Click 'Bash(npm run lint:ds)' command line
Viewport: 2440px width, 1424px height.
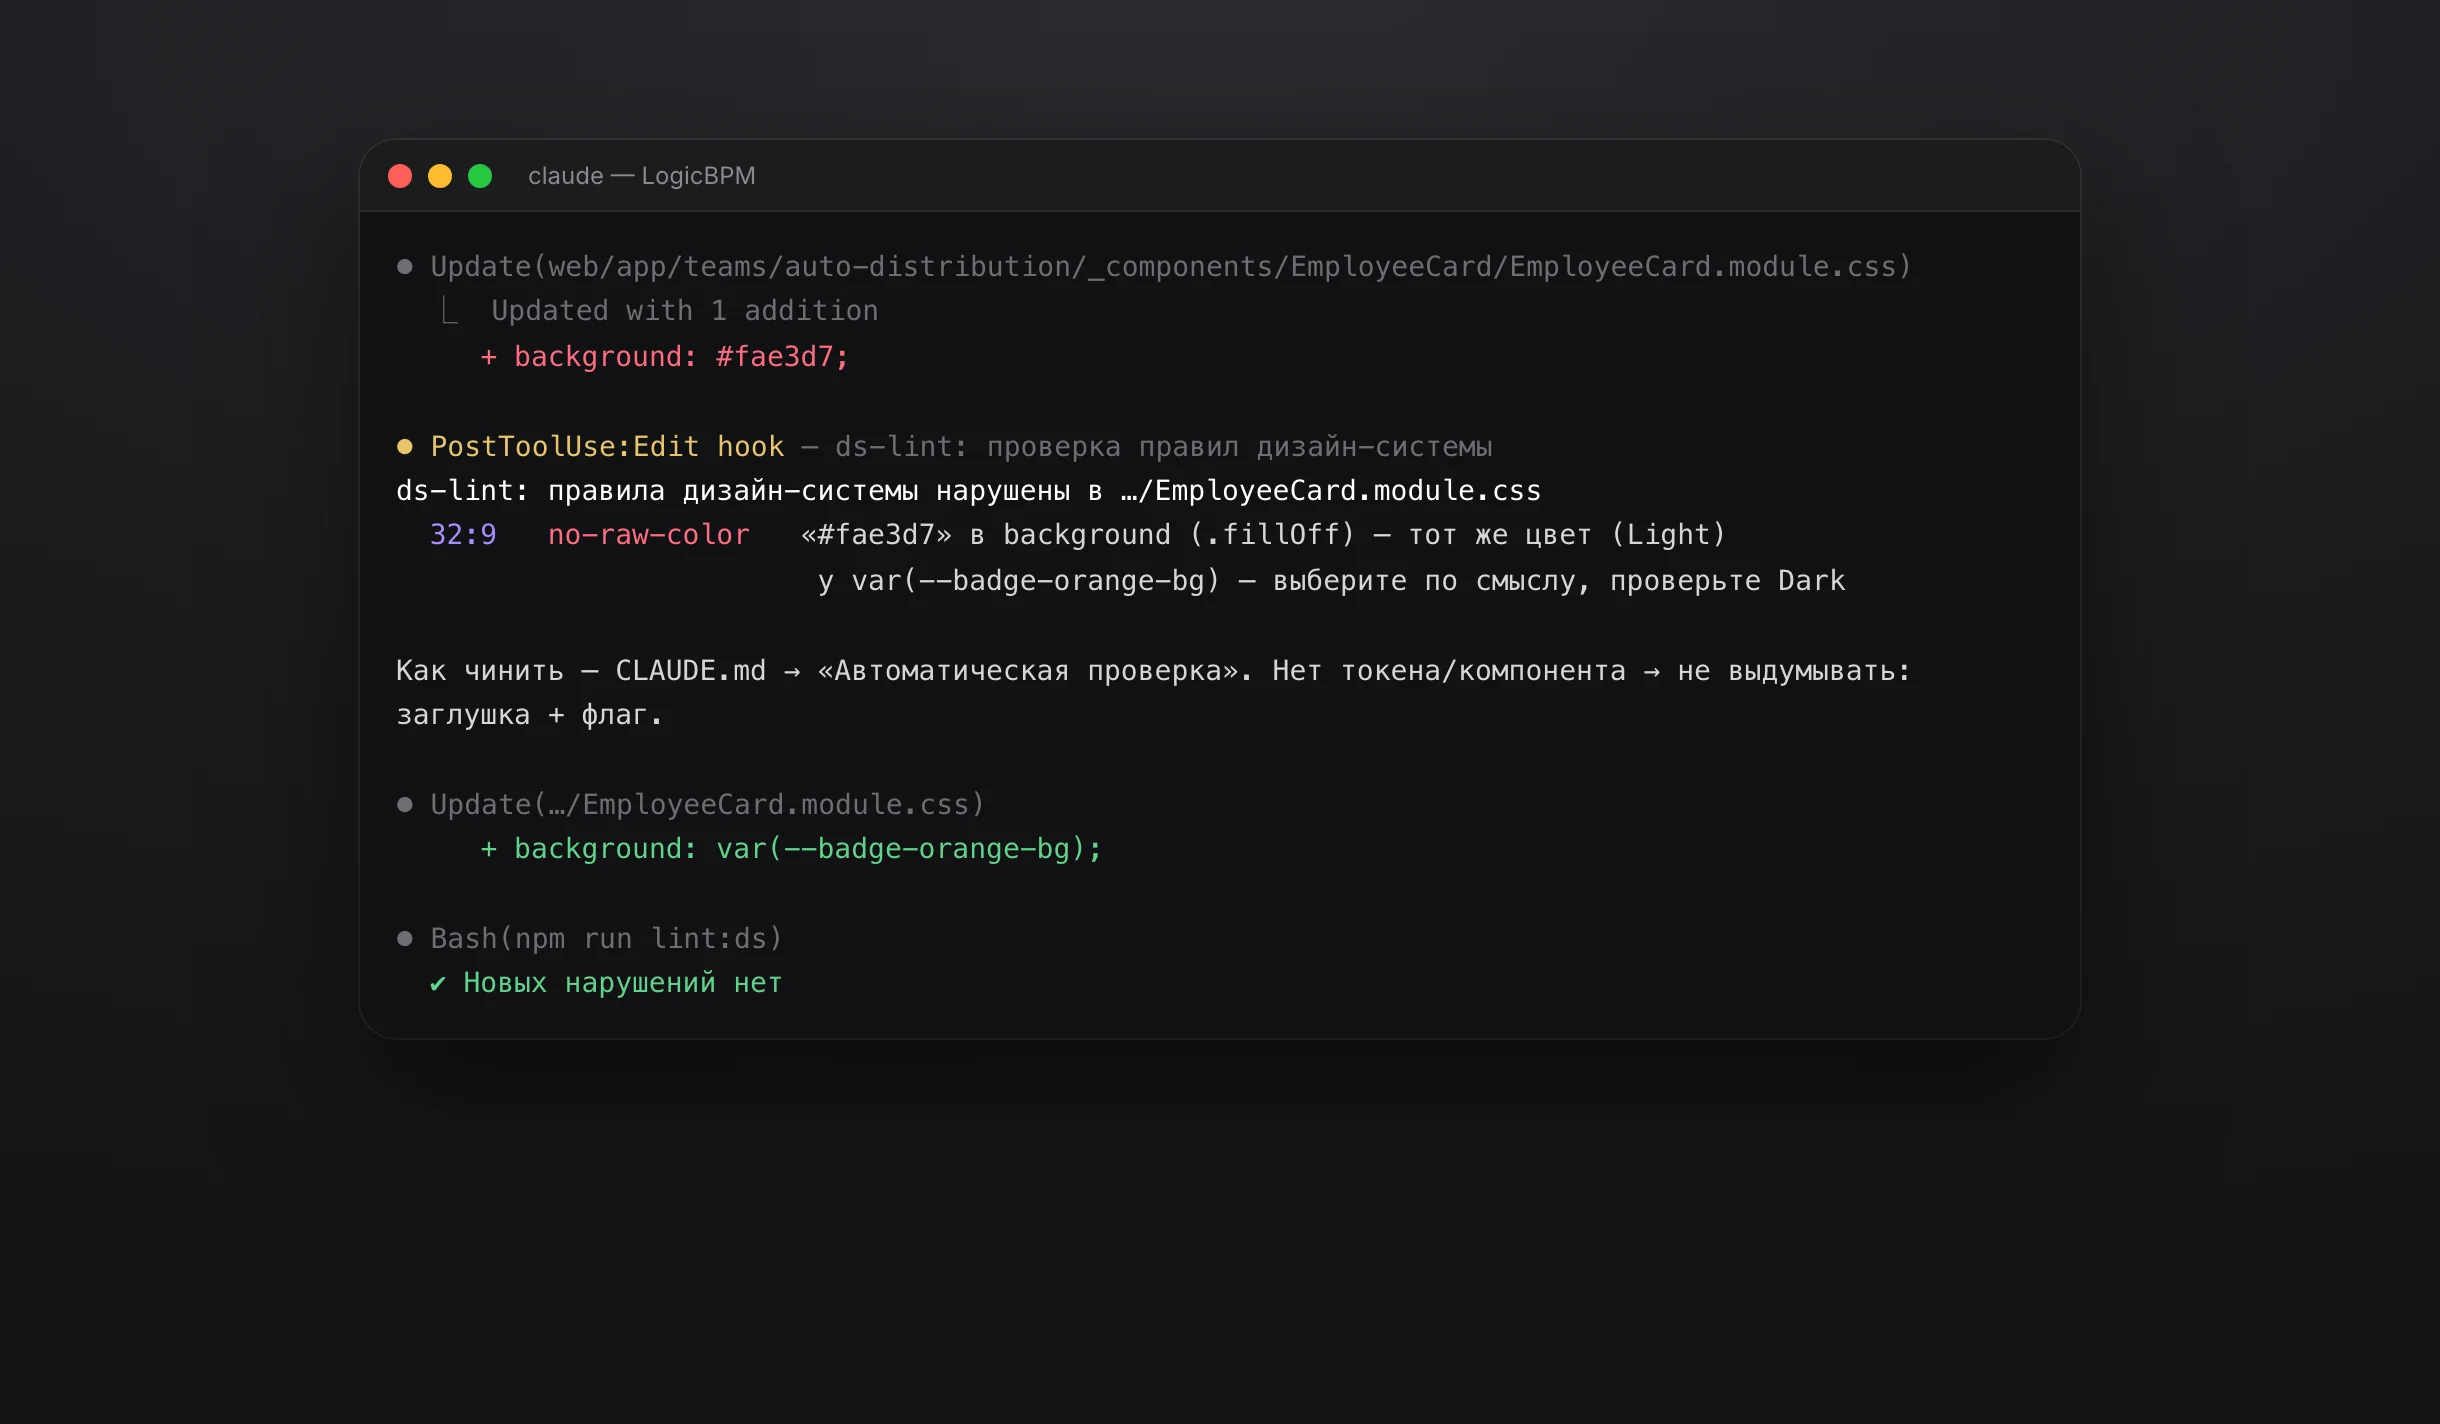coord(606,938)
